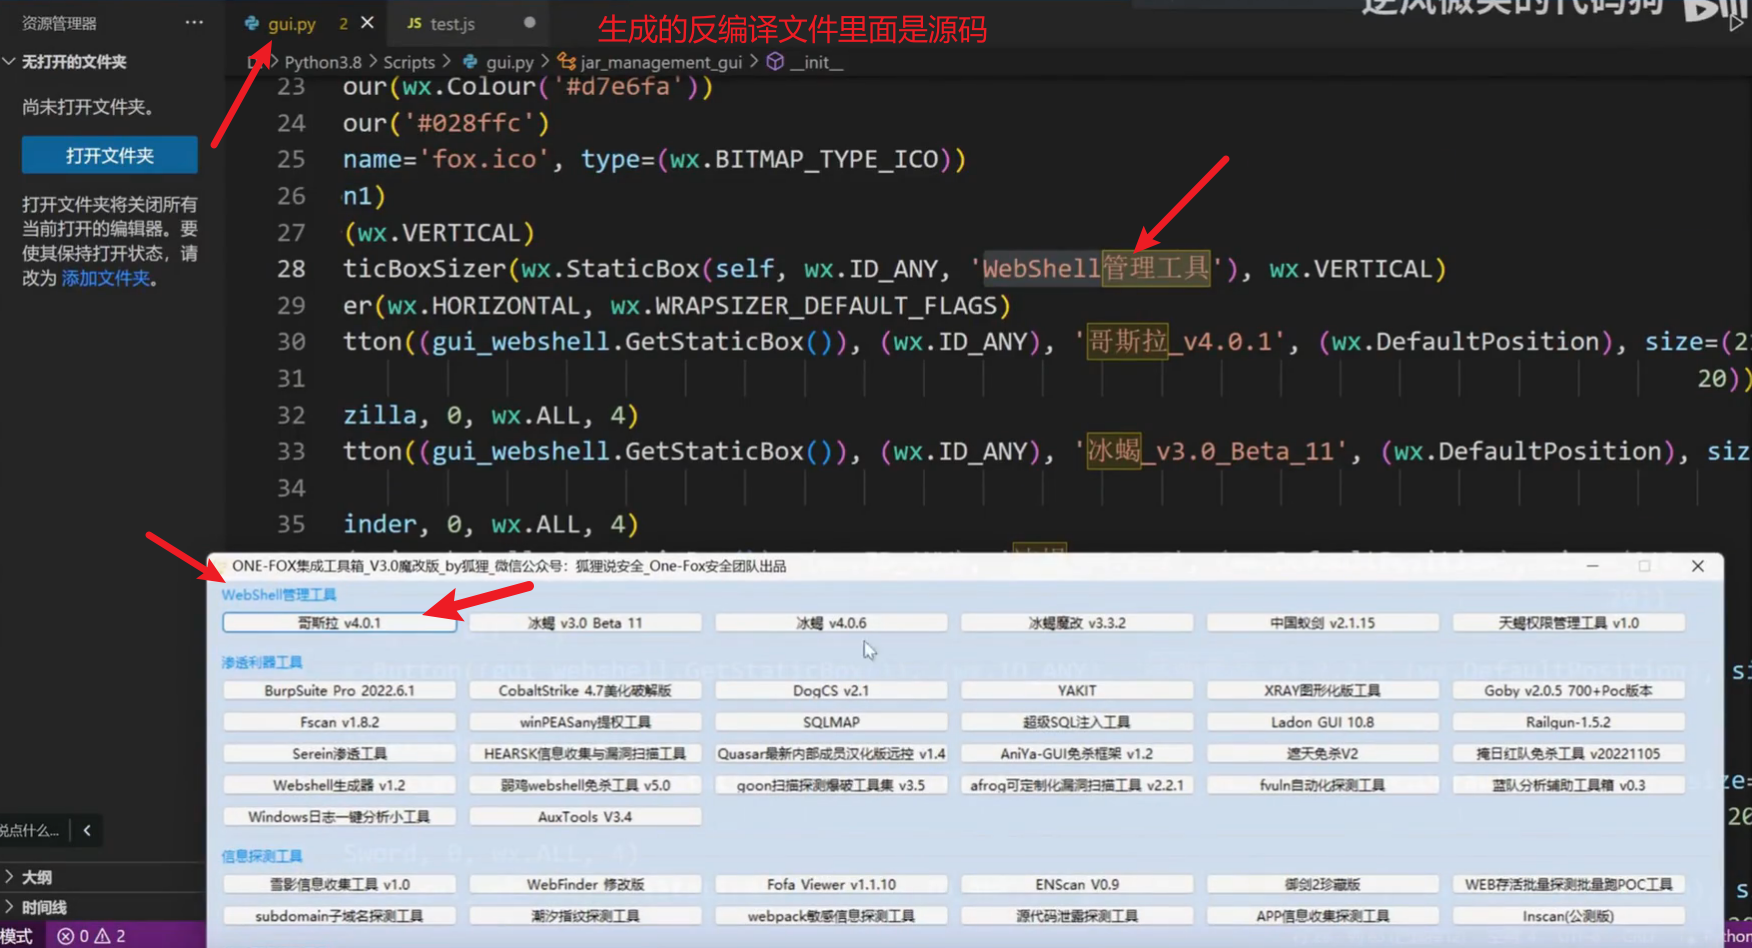Click the unsaved dot on test.js tab
The height and width of the screenshot is (948, 1752).
[x=529, y=22]
